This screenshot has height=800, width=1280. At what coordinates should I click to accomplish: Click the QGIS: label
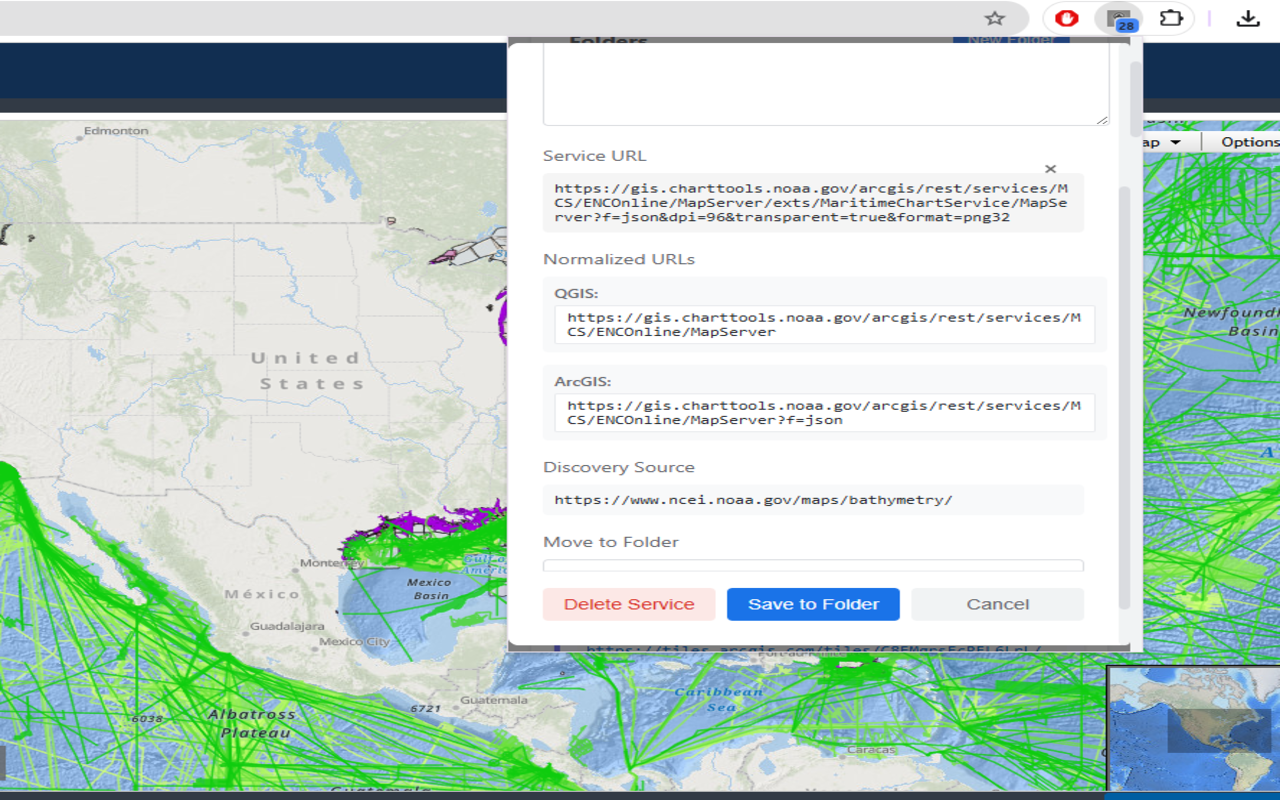coord(576,294)
